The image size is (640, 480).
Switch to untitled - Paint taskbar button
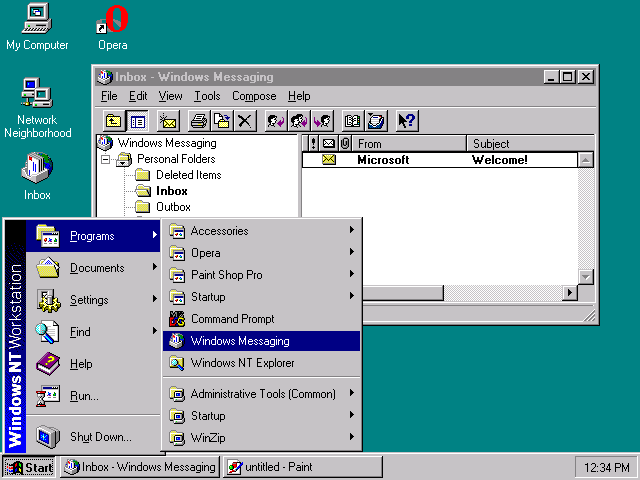302,467
